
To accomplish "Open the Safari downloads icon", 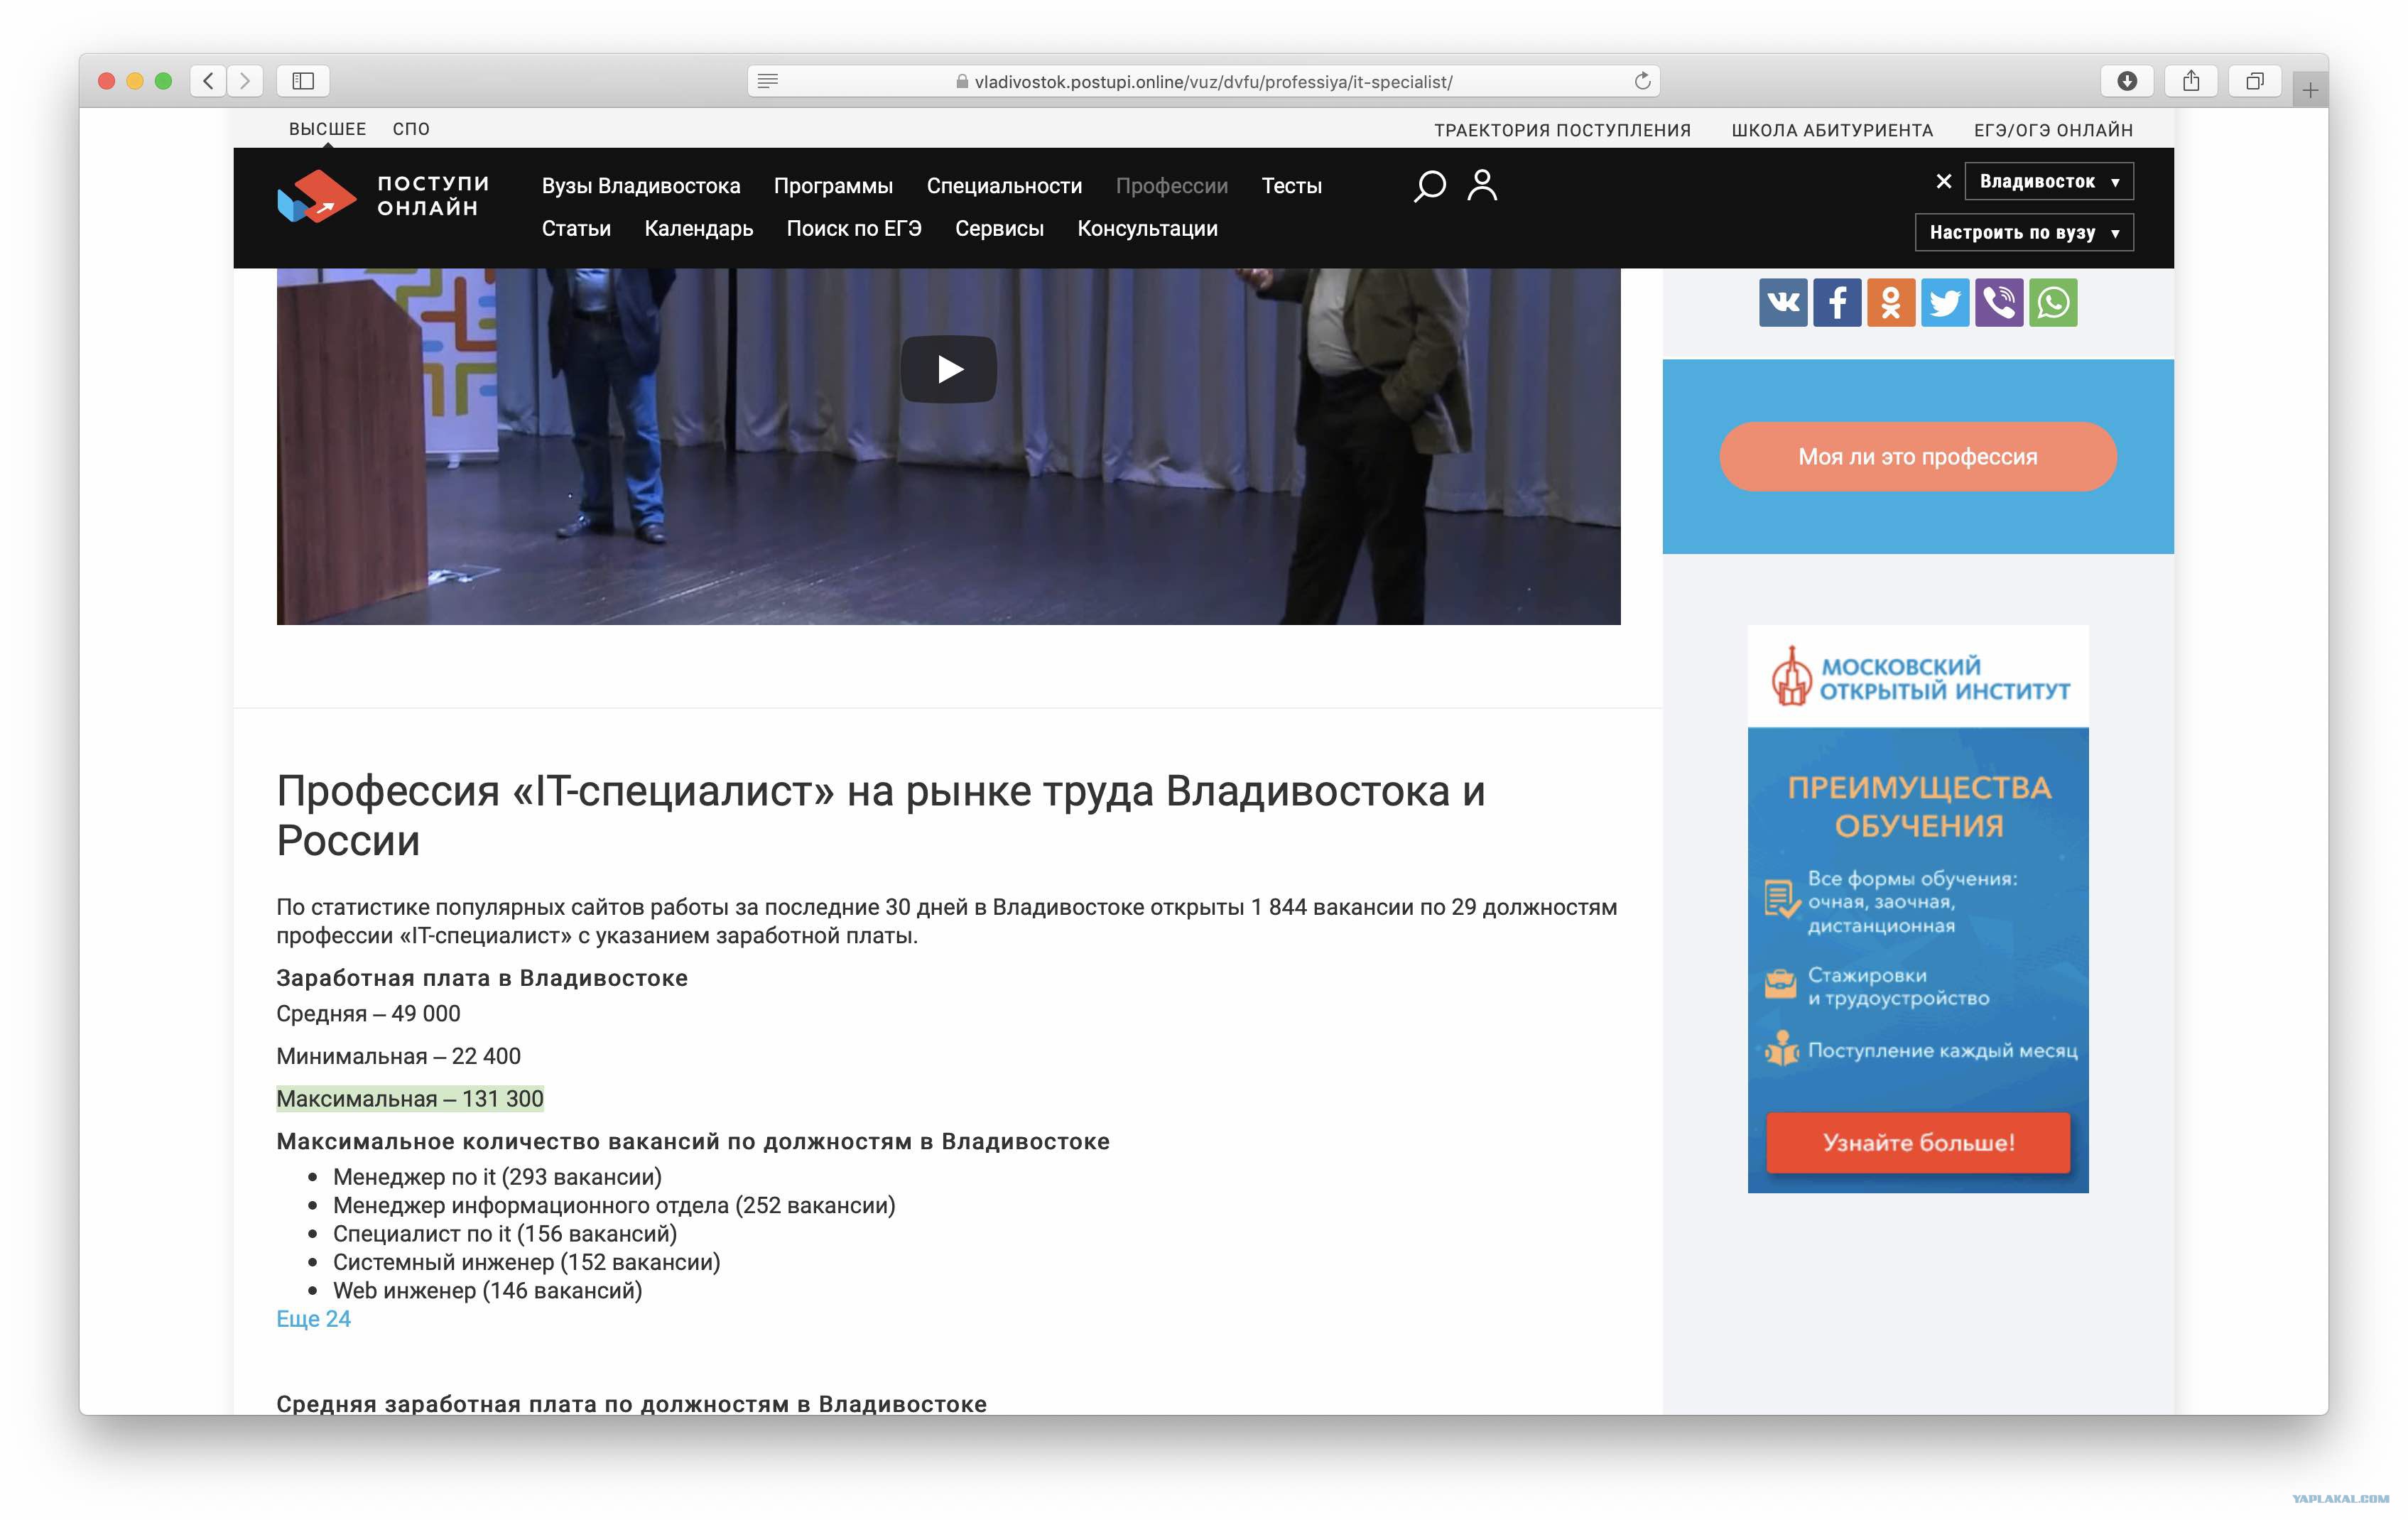I will point(2127,81).
